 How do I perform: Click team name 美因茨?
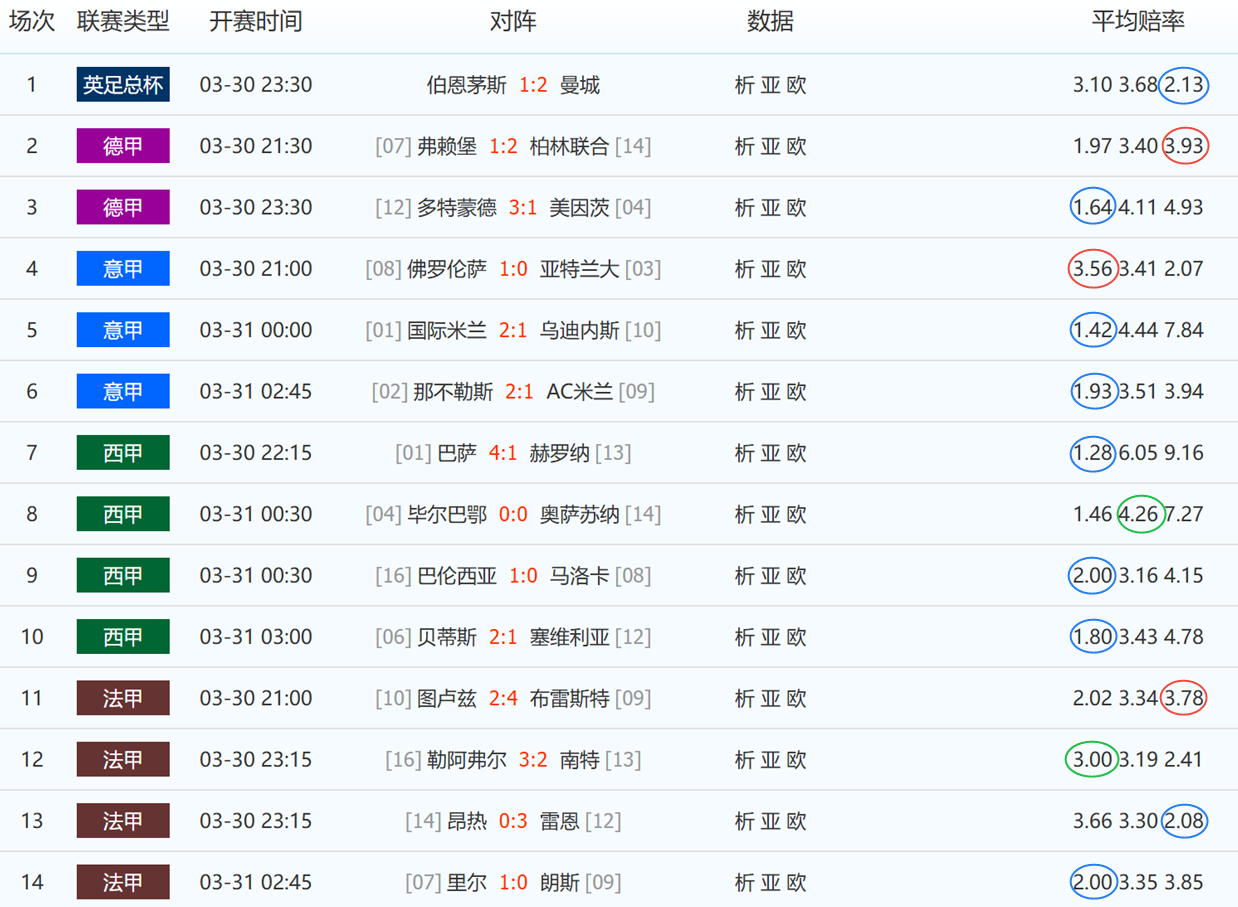[x=579, y=207]
